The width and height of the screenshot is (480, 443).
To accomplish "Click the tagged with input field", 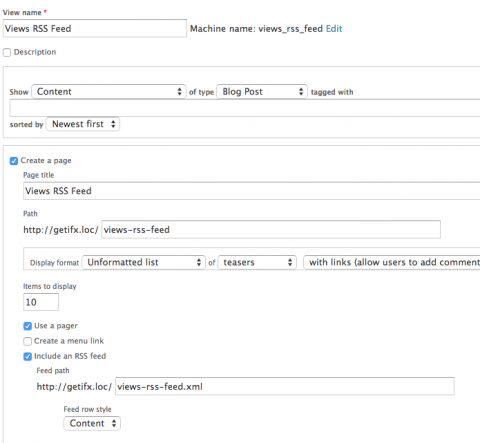I will click(x=245, y=108).
